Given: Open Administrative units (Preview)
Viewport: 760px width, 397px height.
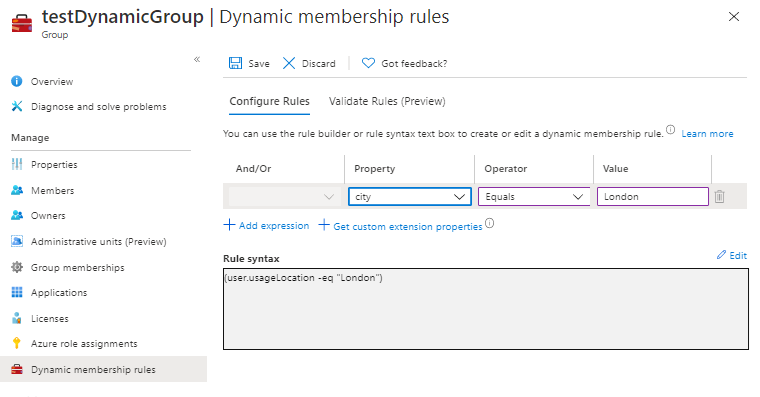Looking at the screenshot, I should pos(98,241).
